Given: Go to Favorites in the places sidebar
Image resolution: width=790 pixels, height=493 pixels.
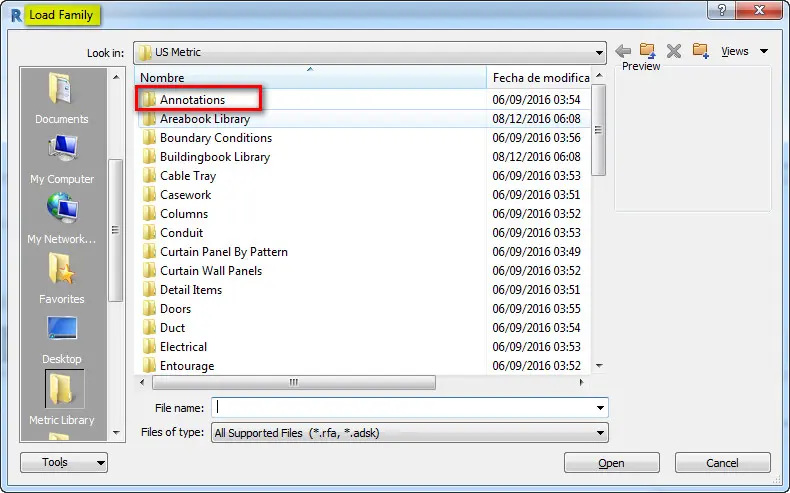Looking at the screenshot, I should click(62, 279).
